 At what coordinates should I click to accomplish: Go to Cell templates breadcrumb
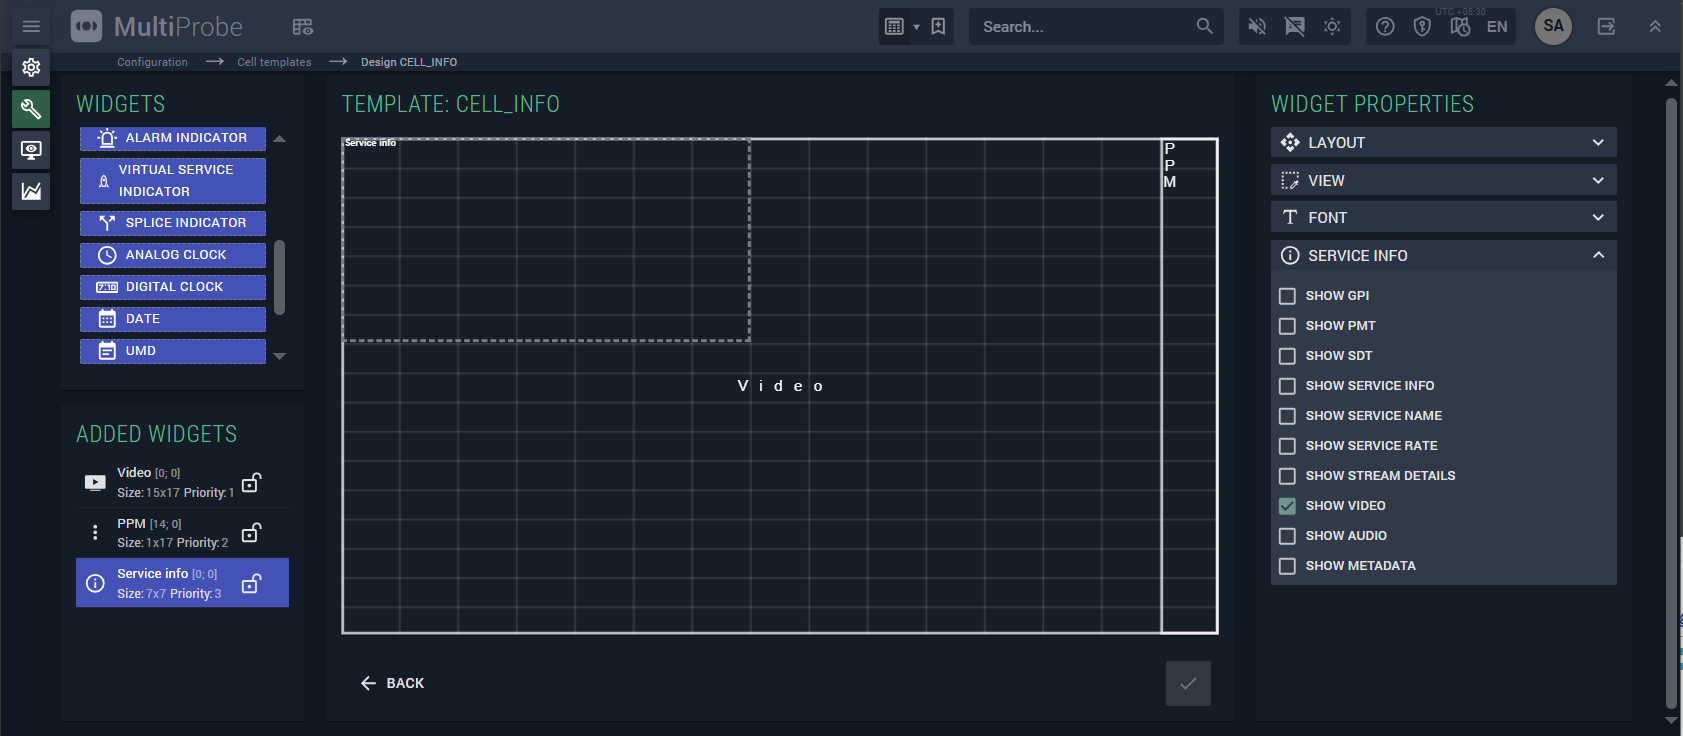click(x=274, y=62)
